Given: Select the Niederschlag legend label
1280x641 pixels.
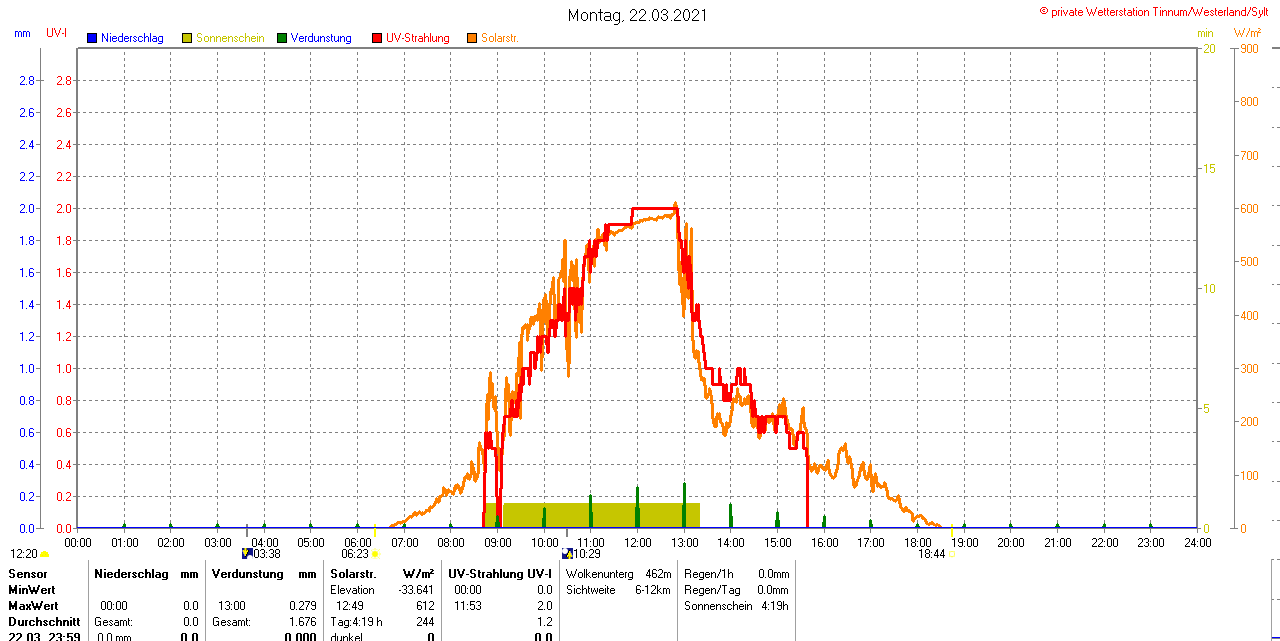Looking at the screenshot, I should point(132,38).
